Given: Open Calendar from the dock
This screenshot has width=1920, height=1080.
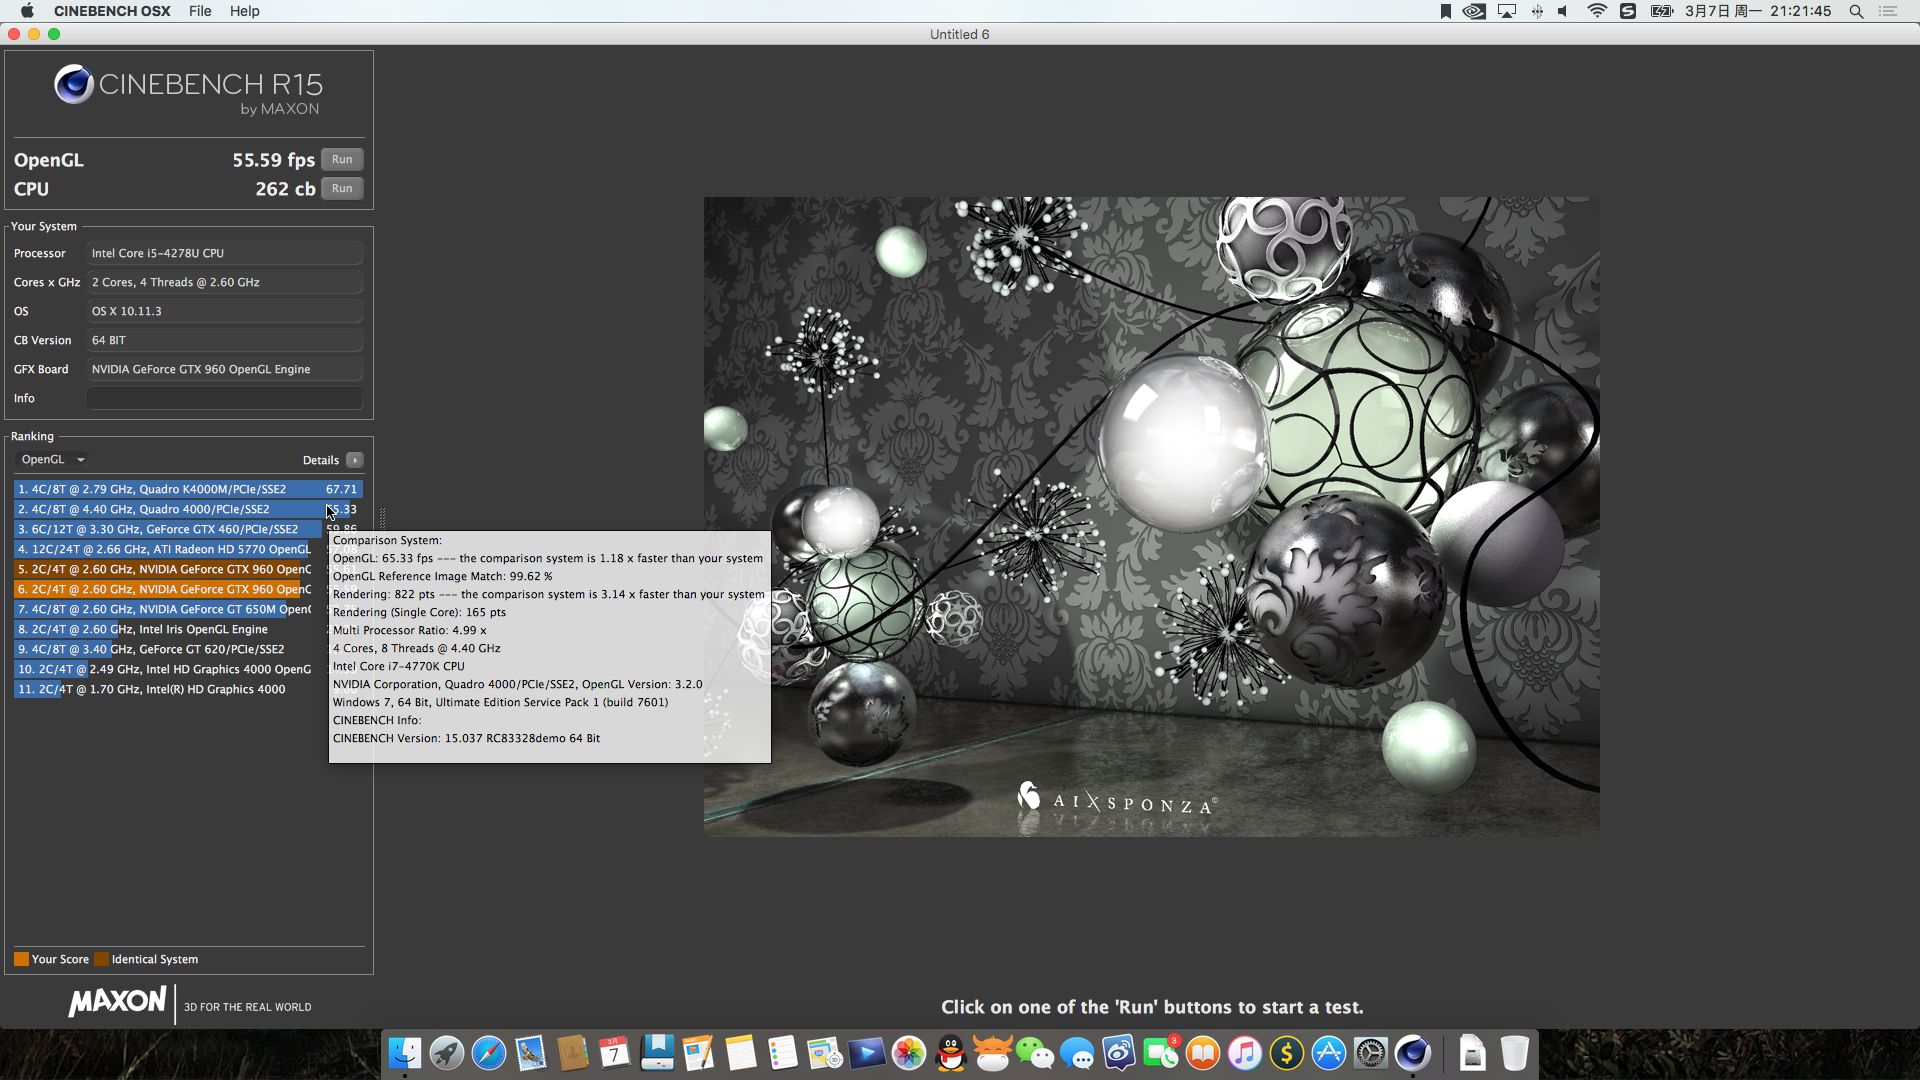Looking at the screenshot, I should tap(615, 1053).
